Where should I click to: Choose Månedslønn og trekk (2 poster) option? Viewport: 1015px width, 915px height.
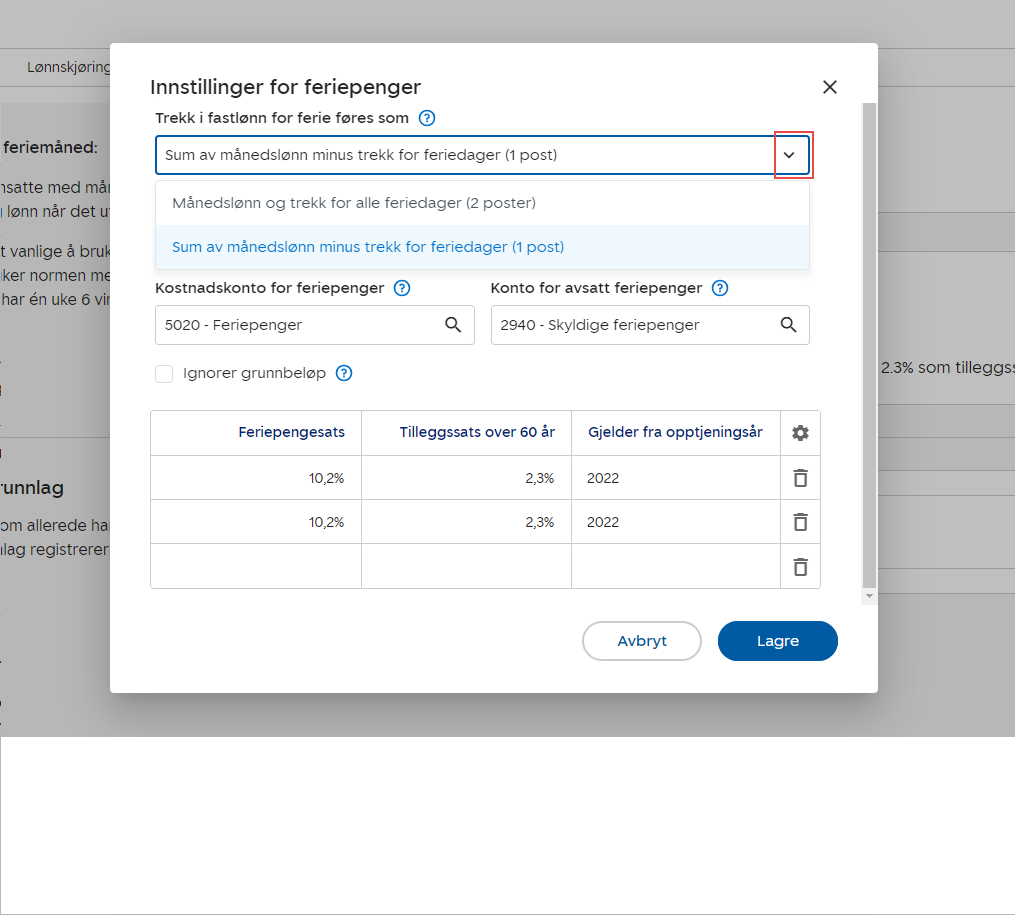pyautogui.click(x=354, y=203)
